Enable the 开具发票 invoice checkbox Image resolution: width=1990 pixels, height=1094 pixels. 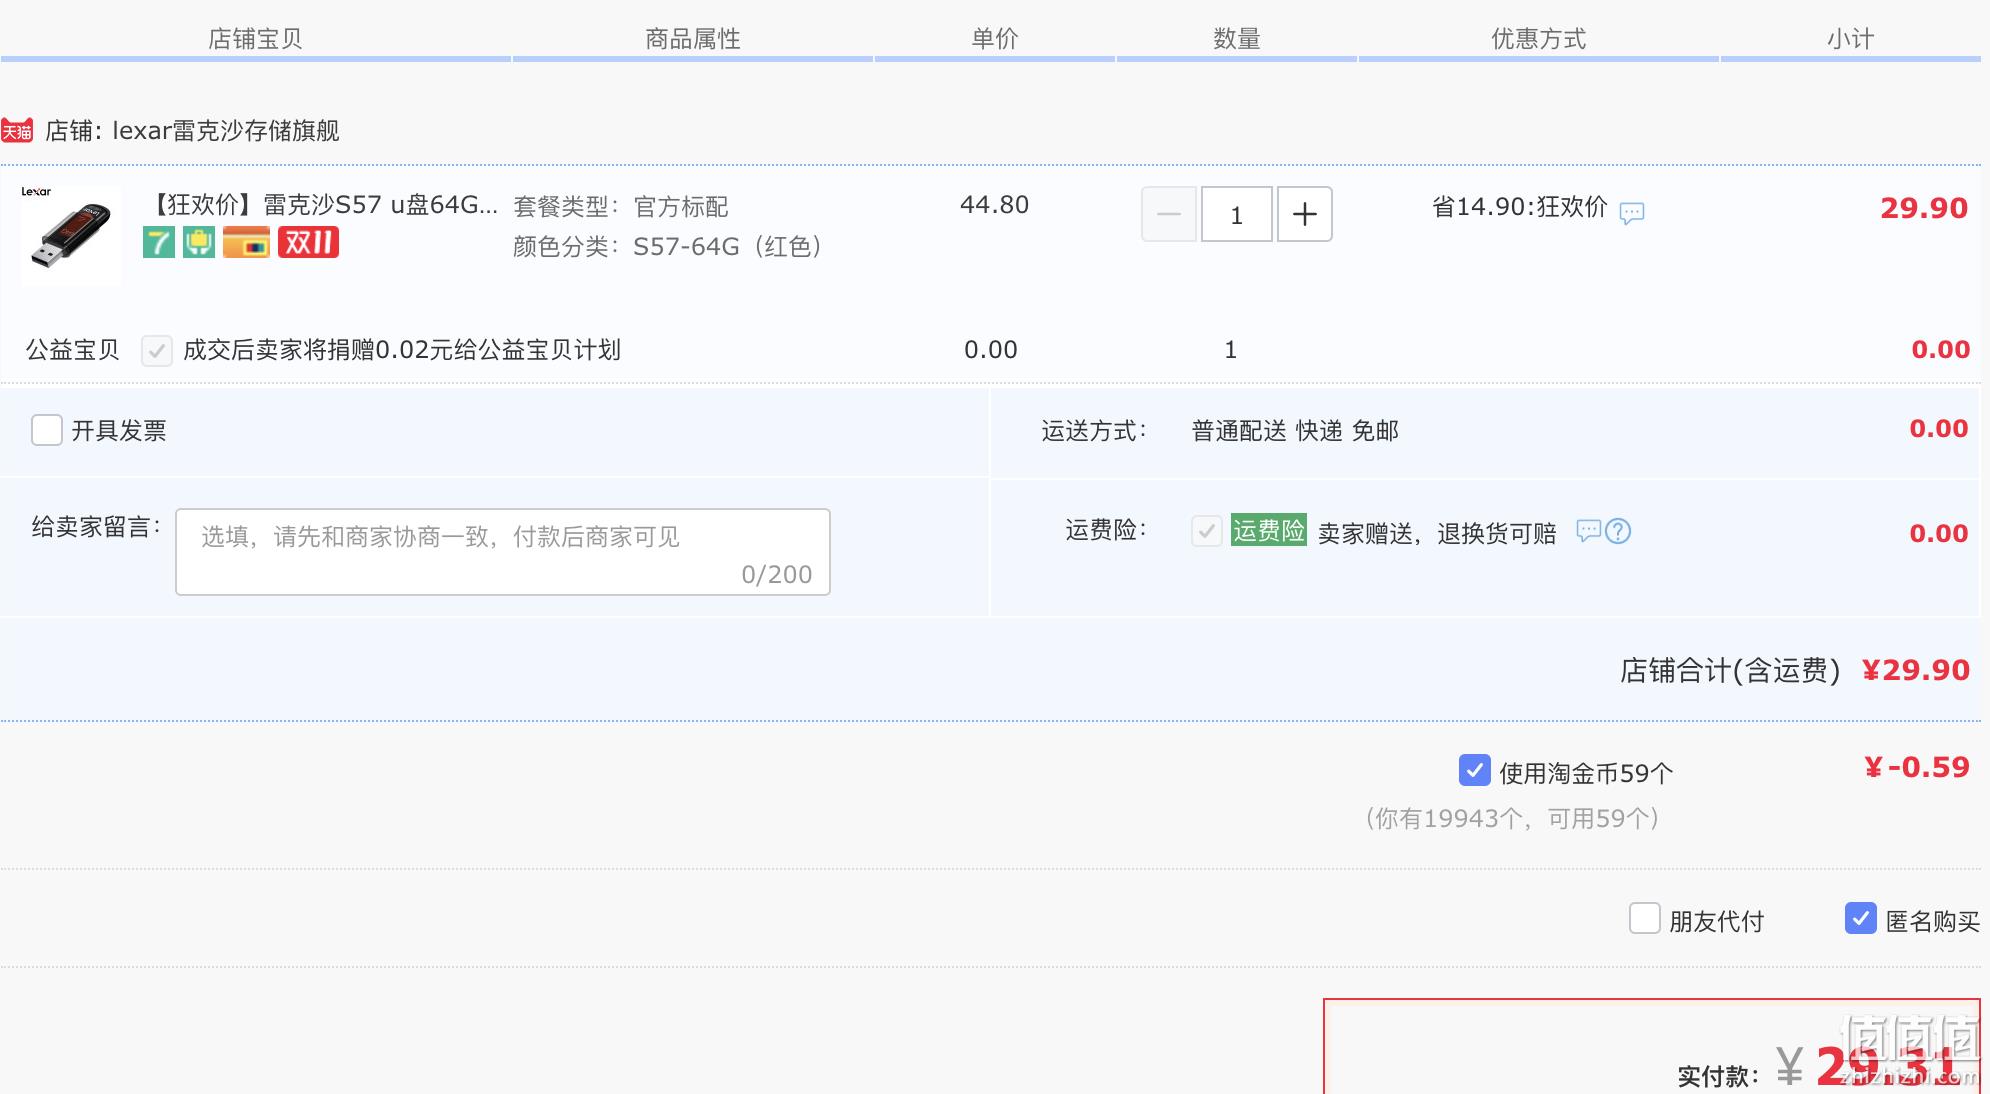47,430
